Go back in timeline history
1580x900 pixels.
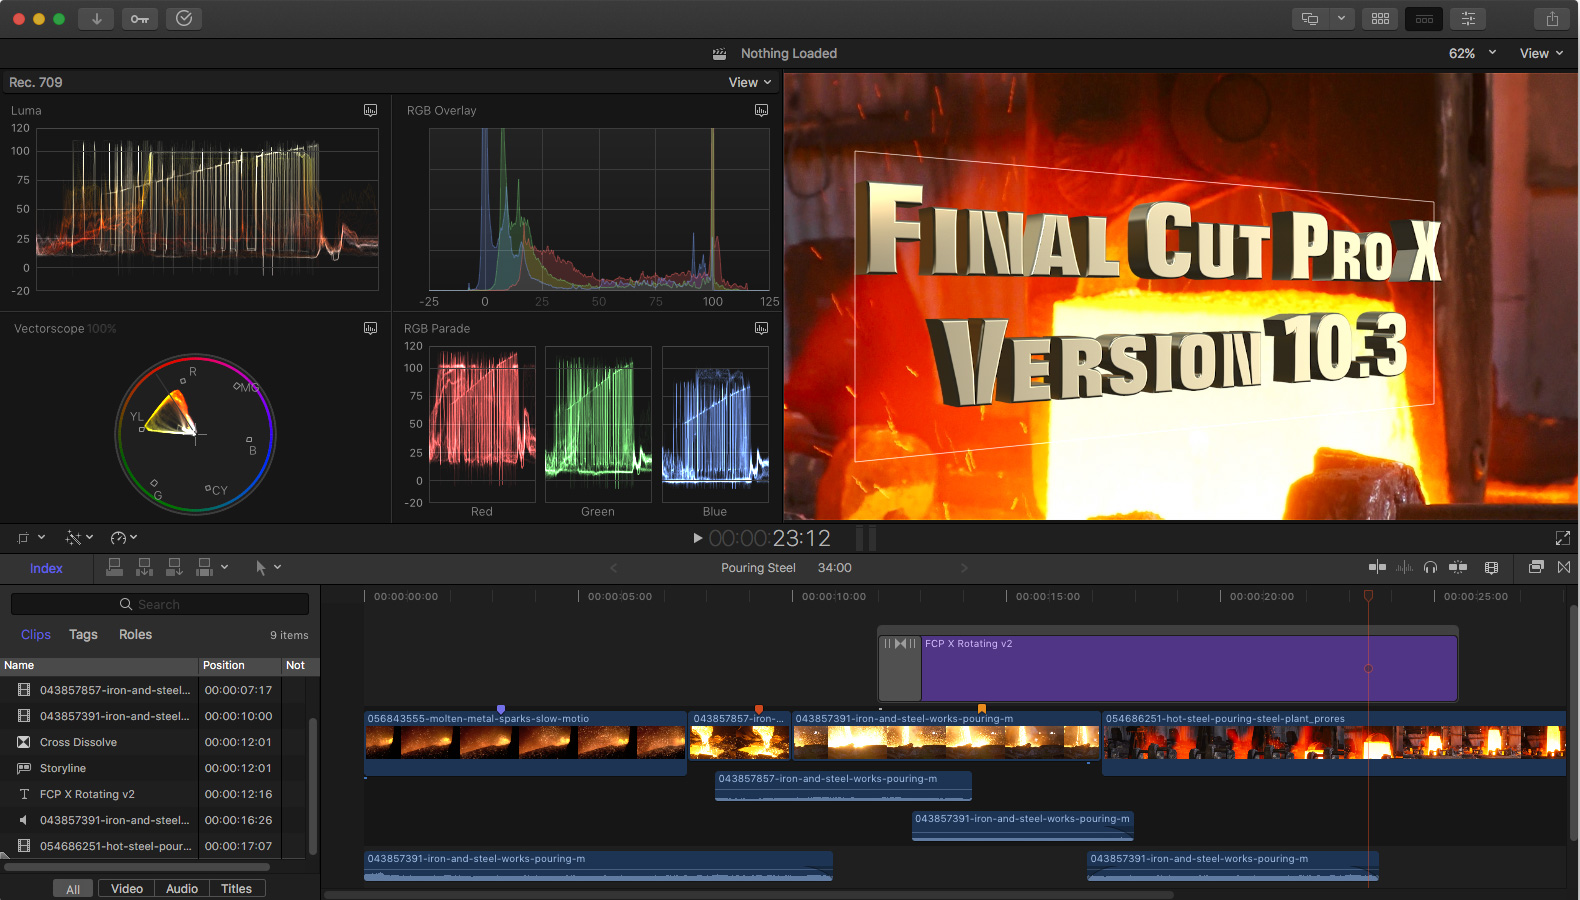click(x=613, y=568)
